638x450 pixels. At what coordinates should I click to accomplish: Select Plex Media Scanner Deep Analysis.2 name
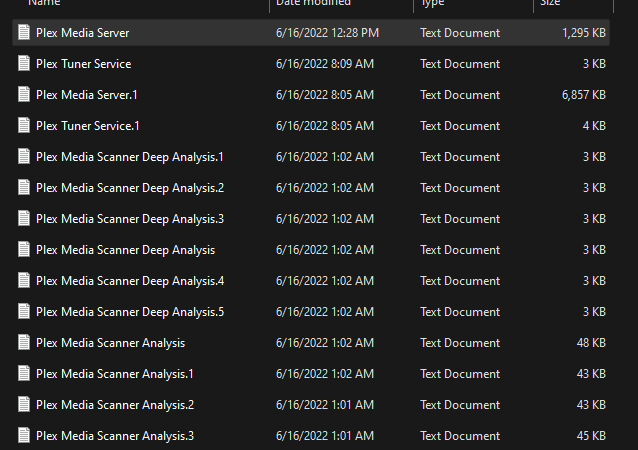coord(130,188)
